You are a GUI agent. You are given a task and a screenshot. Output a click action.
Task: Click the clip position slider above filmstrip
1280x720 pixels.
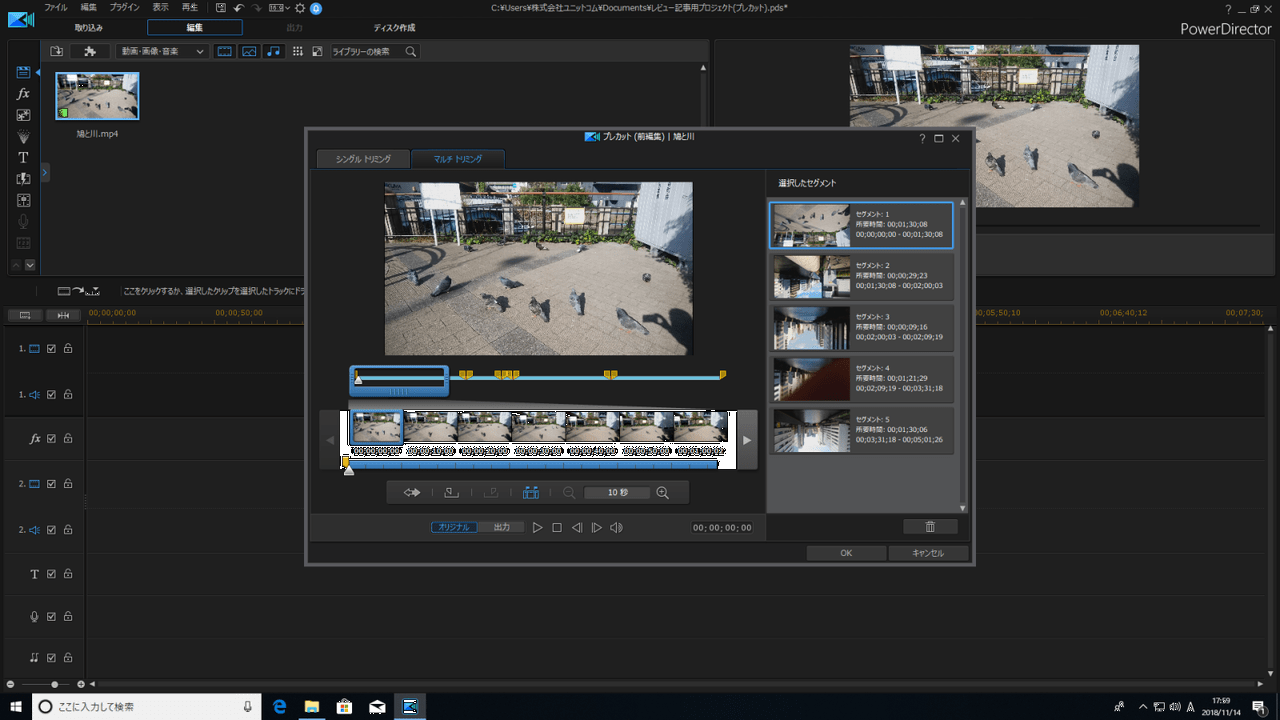pyautogui.click(x=399, y=379)
